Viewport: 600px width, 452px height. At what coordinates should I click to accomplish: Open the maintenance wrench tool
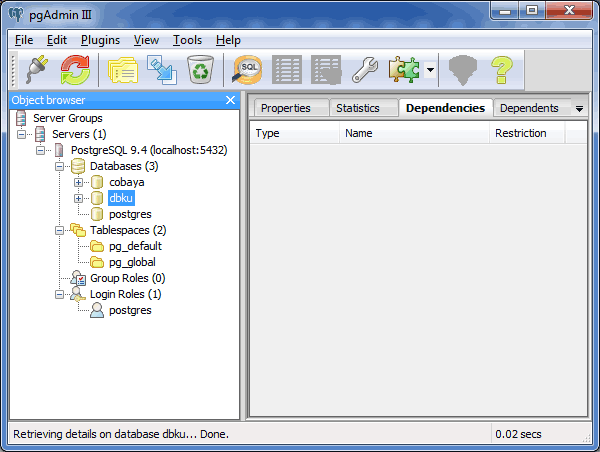(365, 70)
